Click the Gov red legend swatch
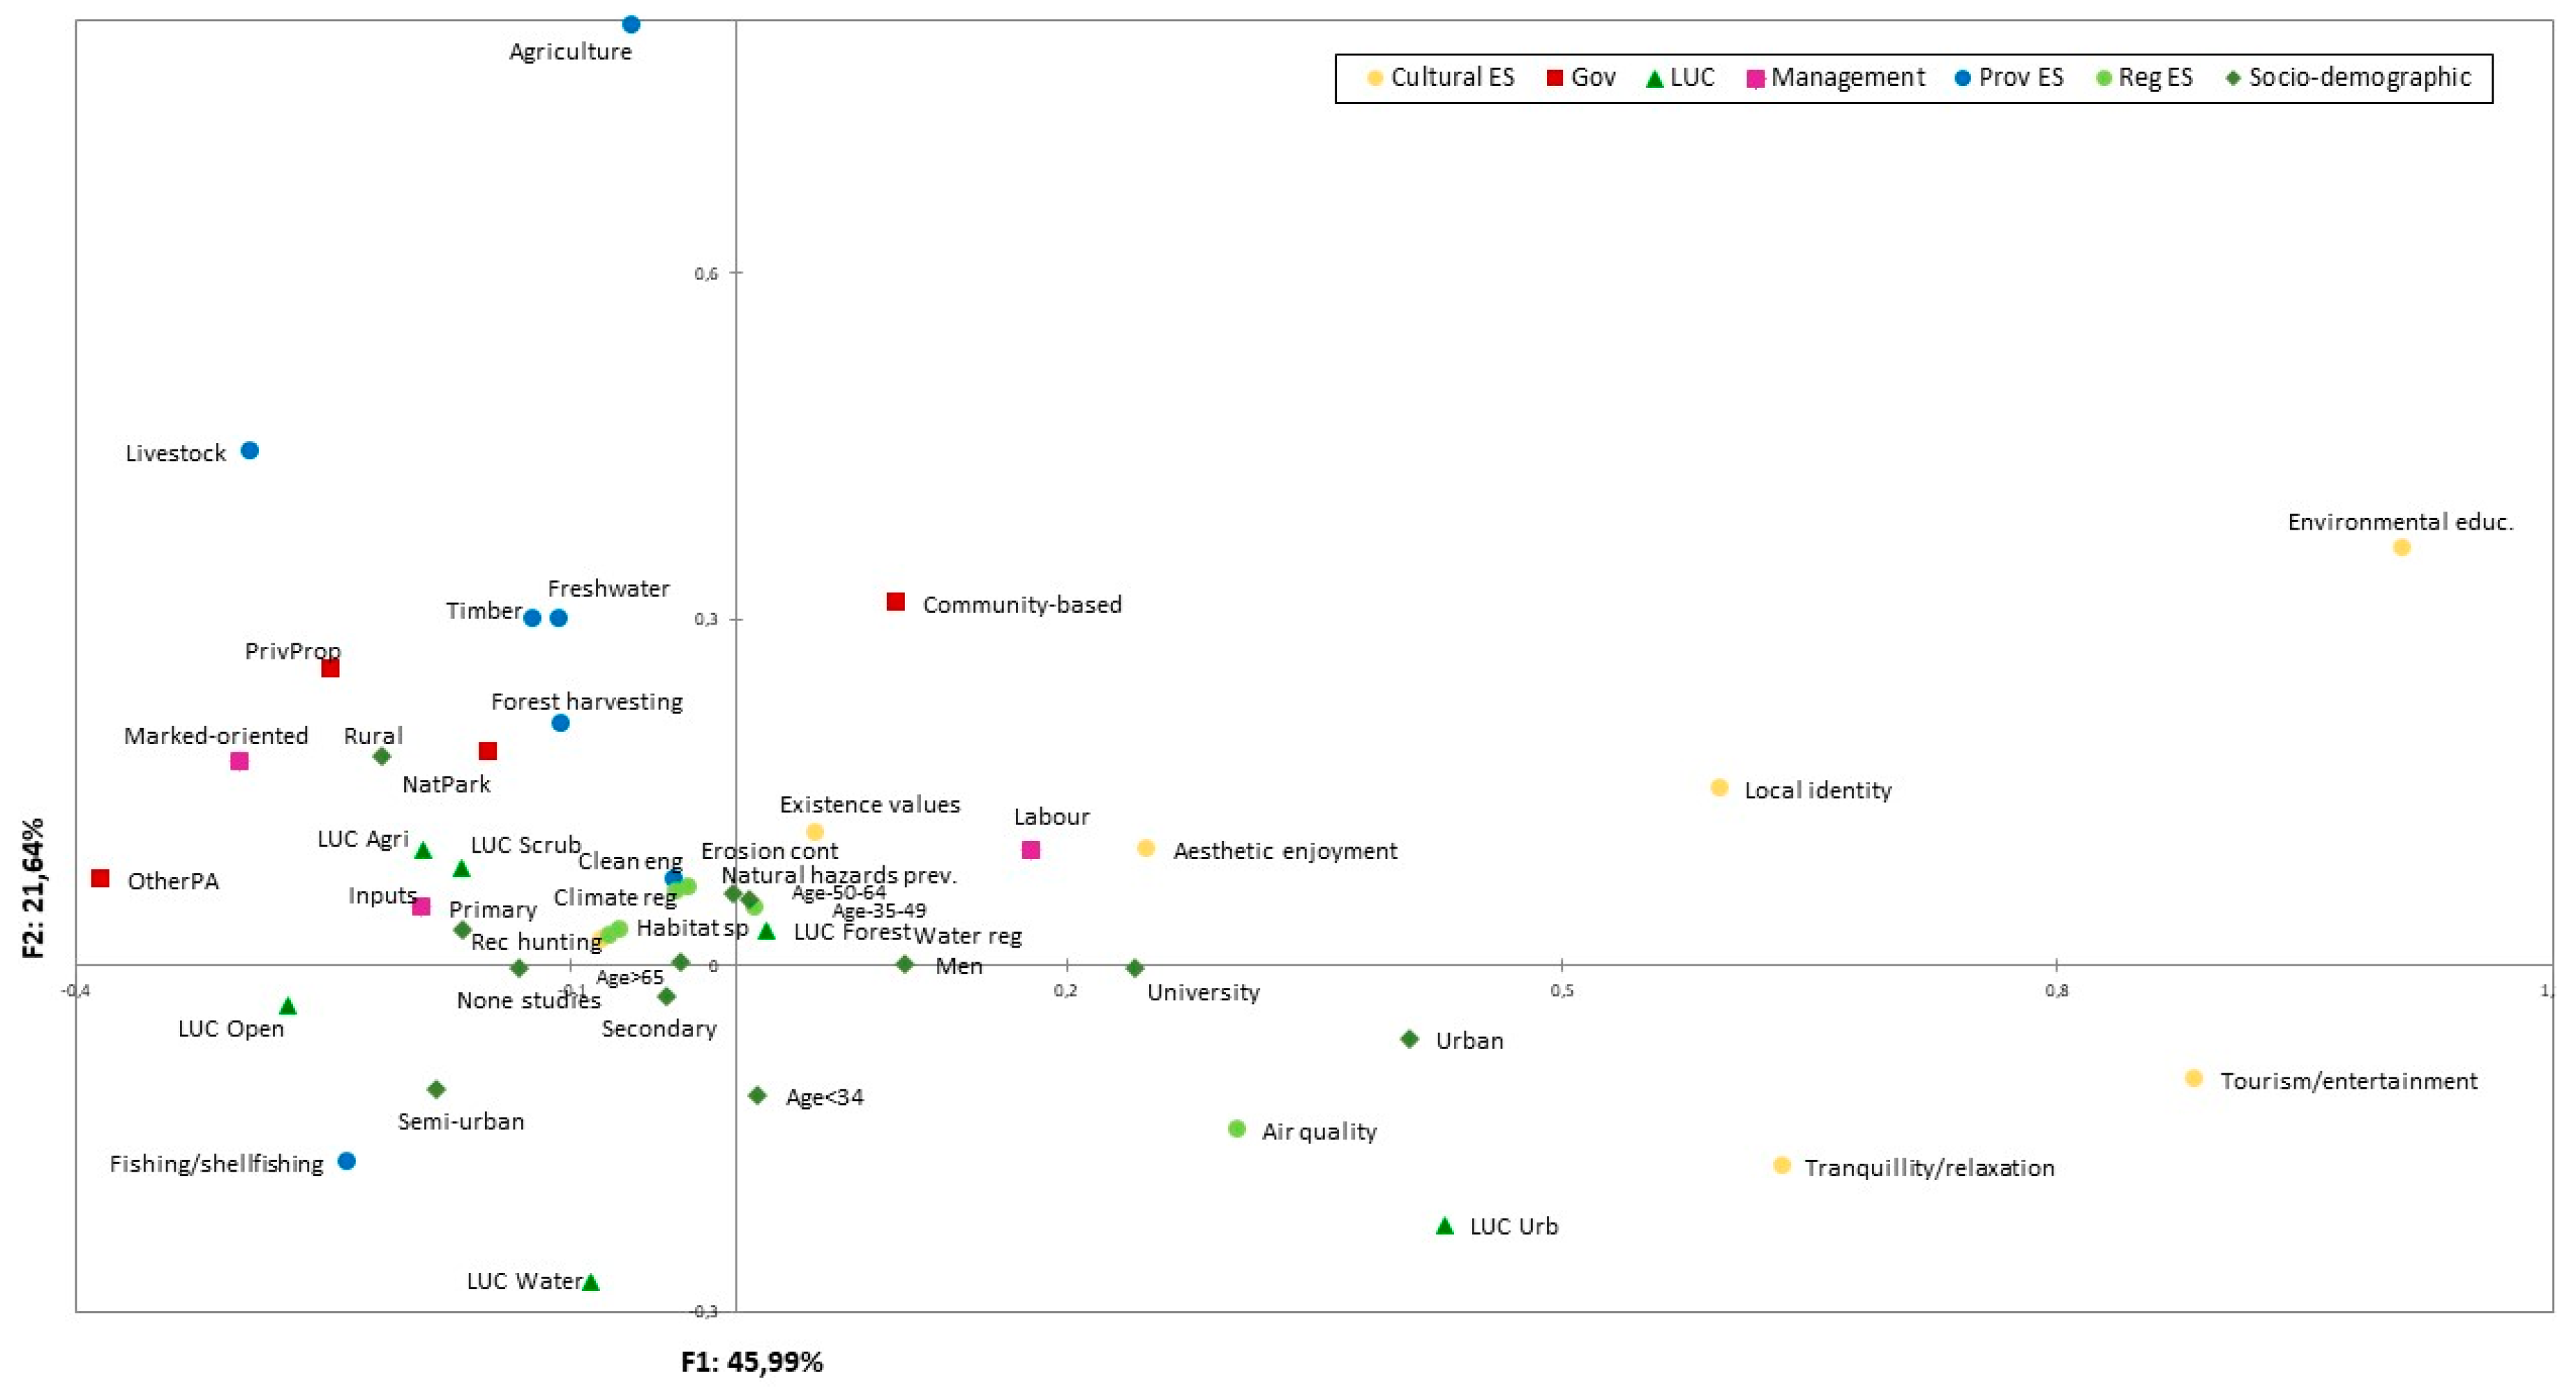The width and height of the screenshot is (2576, 1388). (x=1555, y=78)
